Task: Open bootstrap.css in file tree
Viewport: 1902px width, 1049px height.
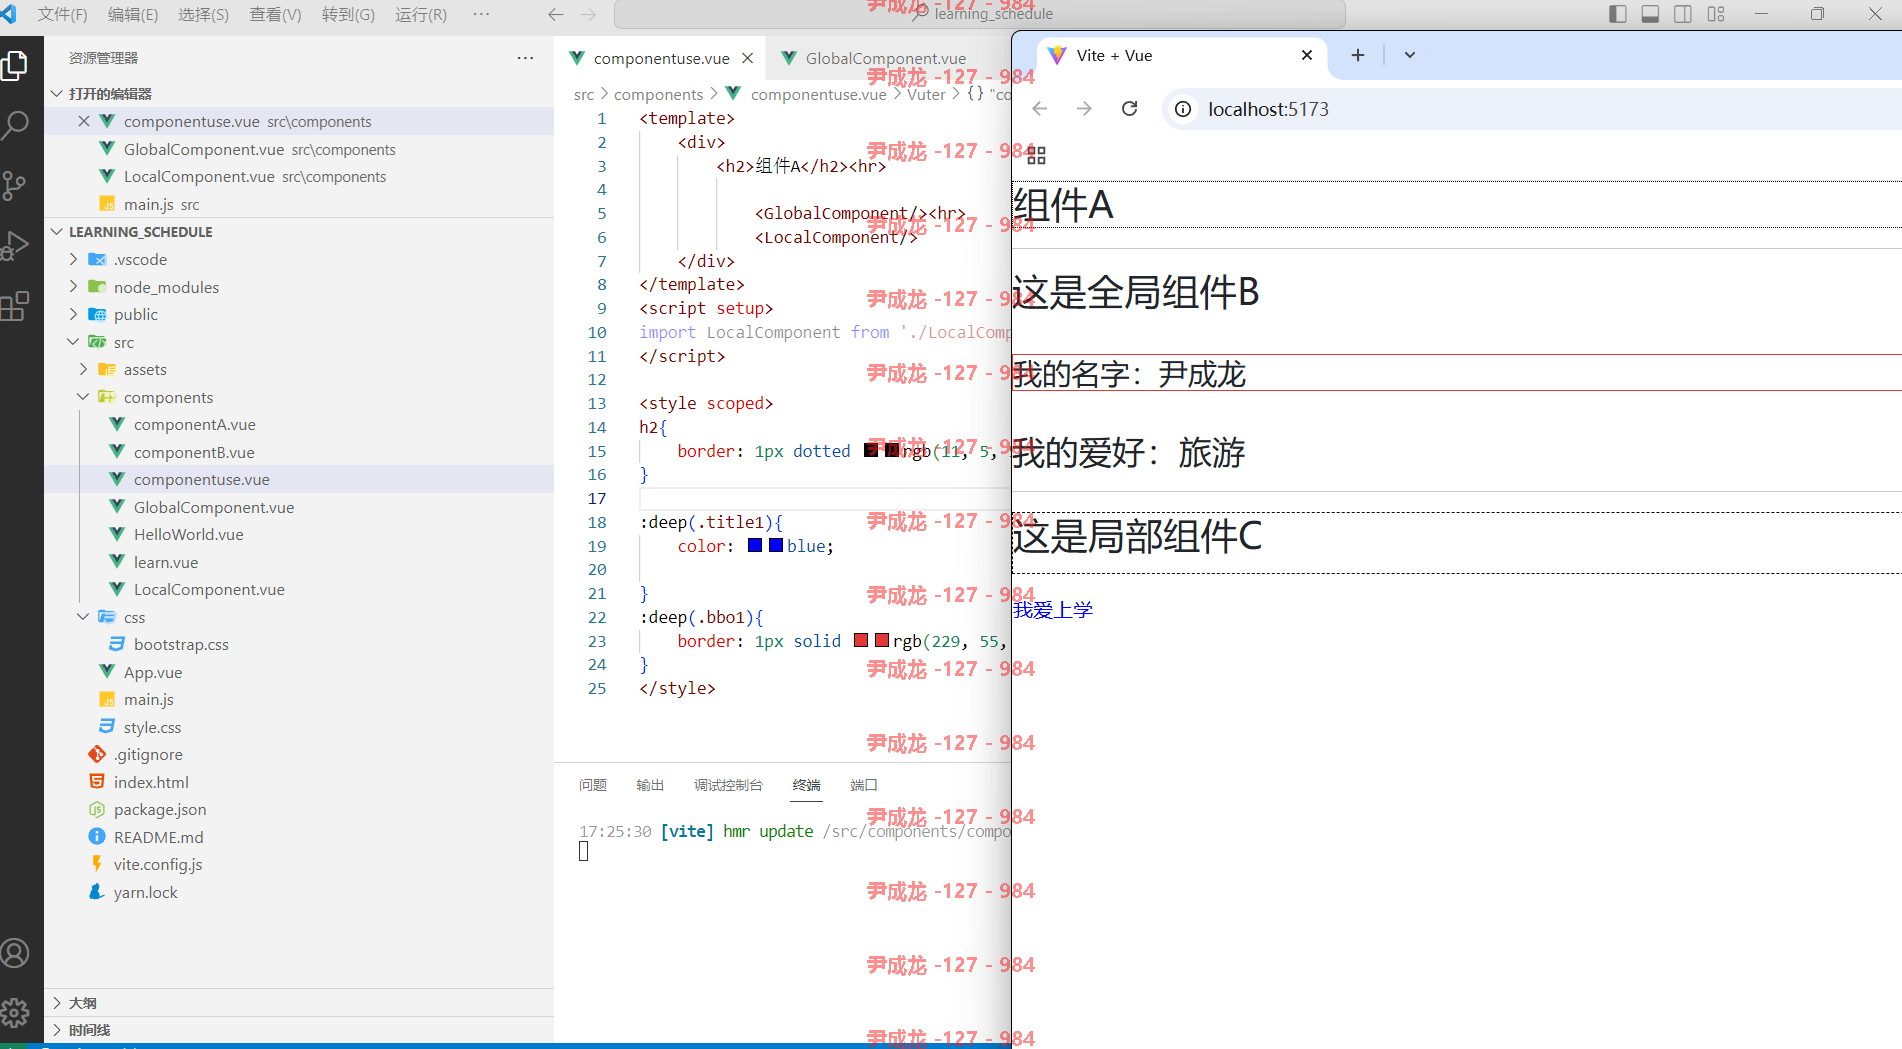Action: 181,644
